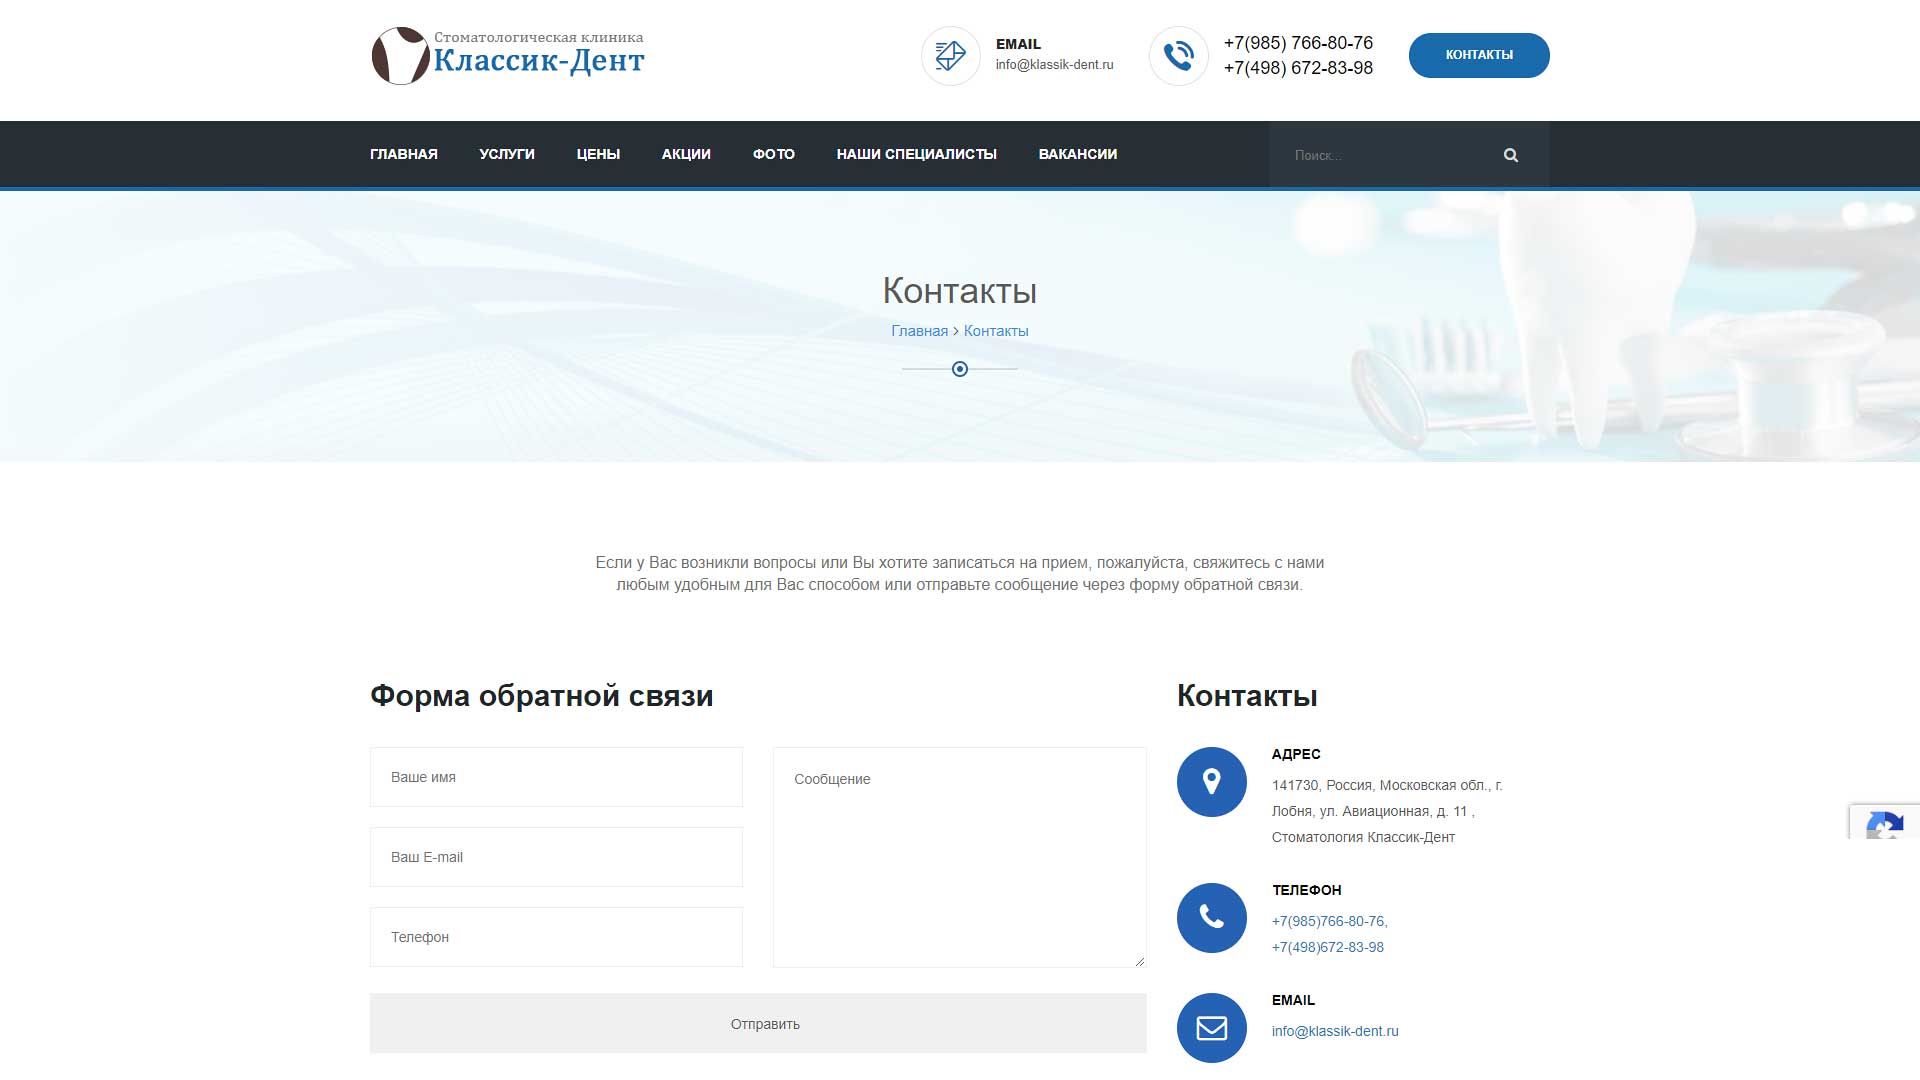Click the blue envelope icon beside EMAIL

1211,1027
